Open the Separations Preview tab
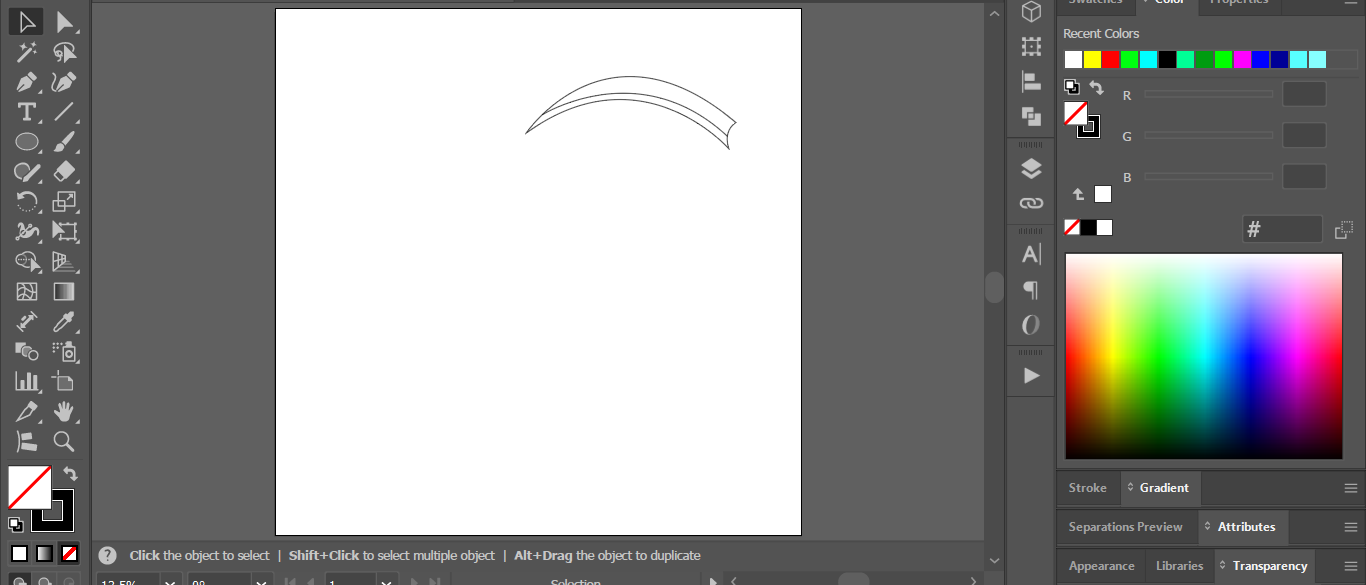Image resolution: width=1366 pixels, height=585 pixels. click(x=1125, y=527)
